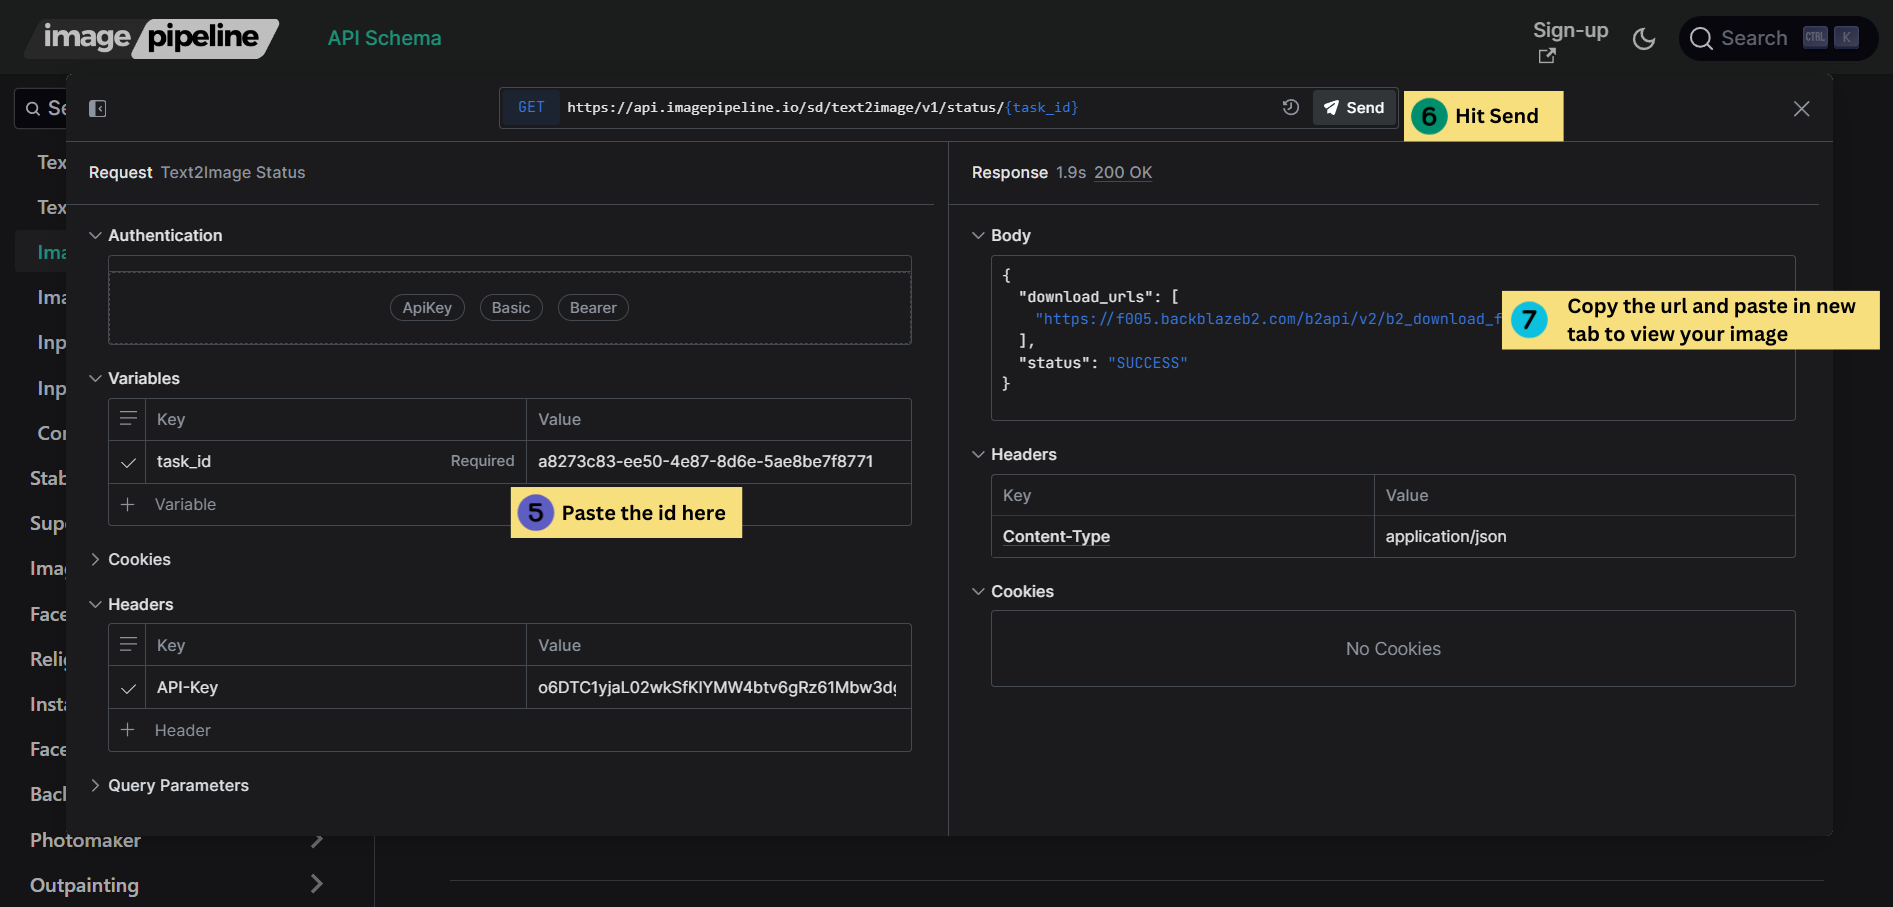
Task: Click the Outpainting chevron arrow
Action: point(317,884)
